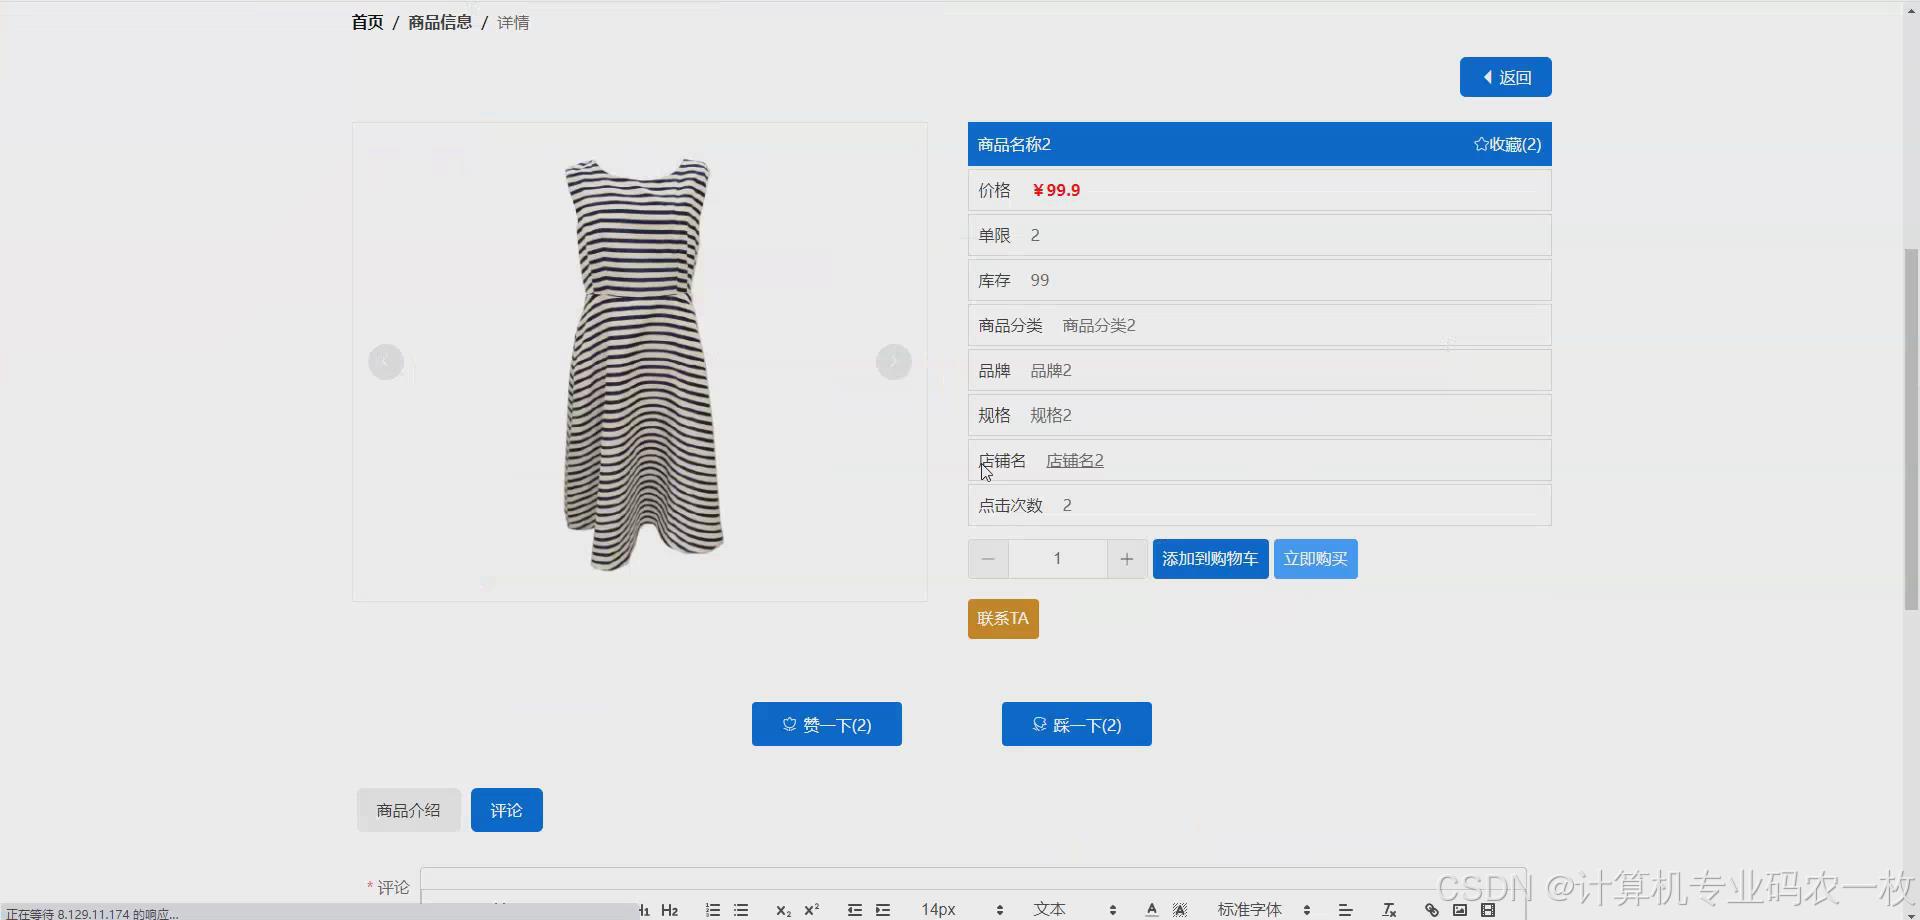Click the 单限 purchase limit row
The height and width of the screenshot is (920, 1920).
(1259, 235)
